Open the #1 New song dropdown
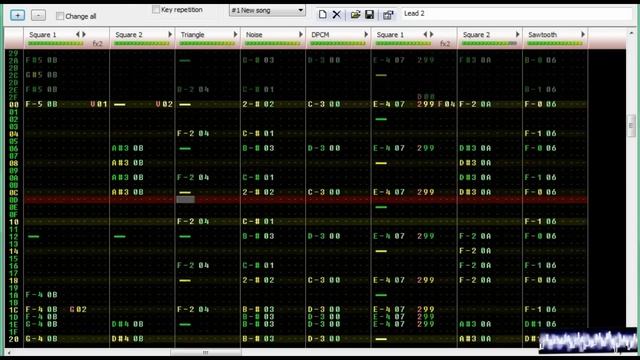 tap(267, 10)
